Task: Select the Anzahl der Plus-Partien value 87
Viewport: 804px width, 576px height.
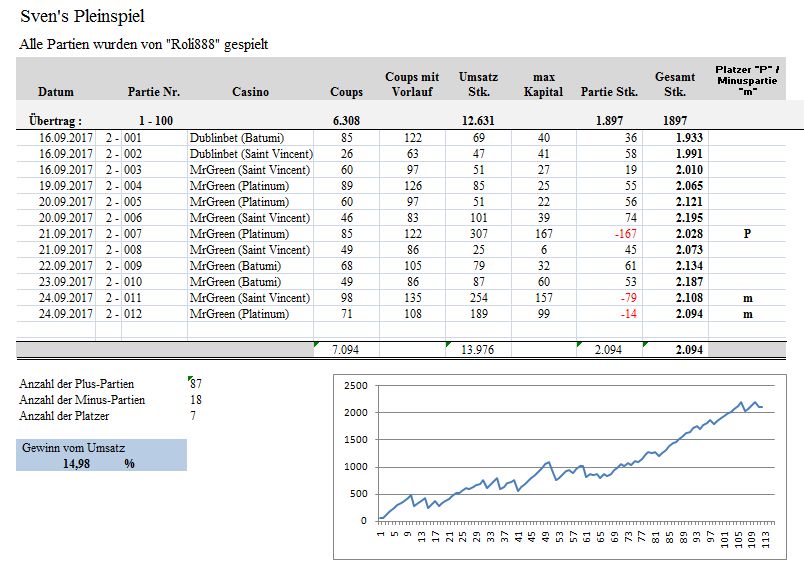Action: coord(196,384)
